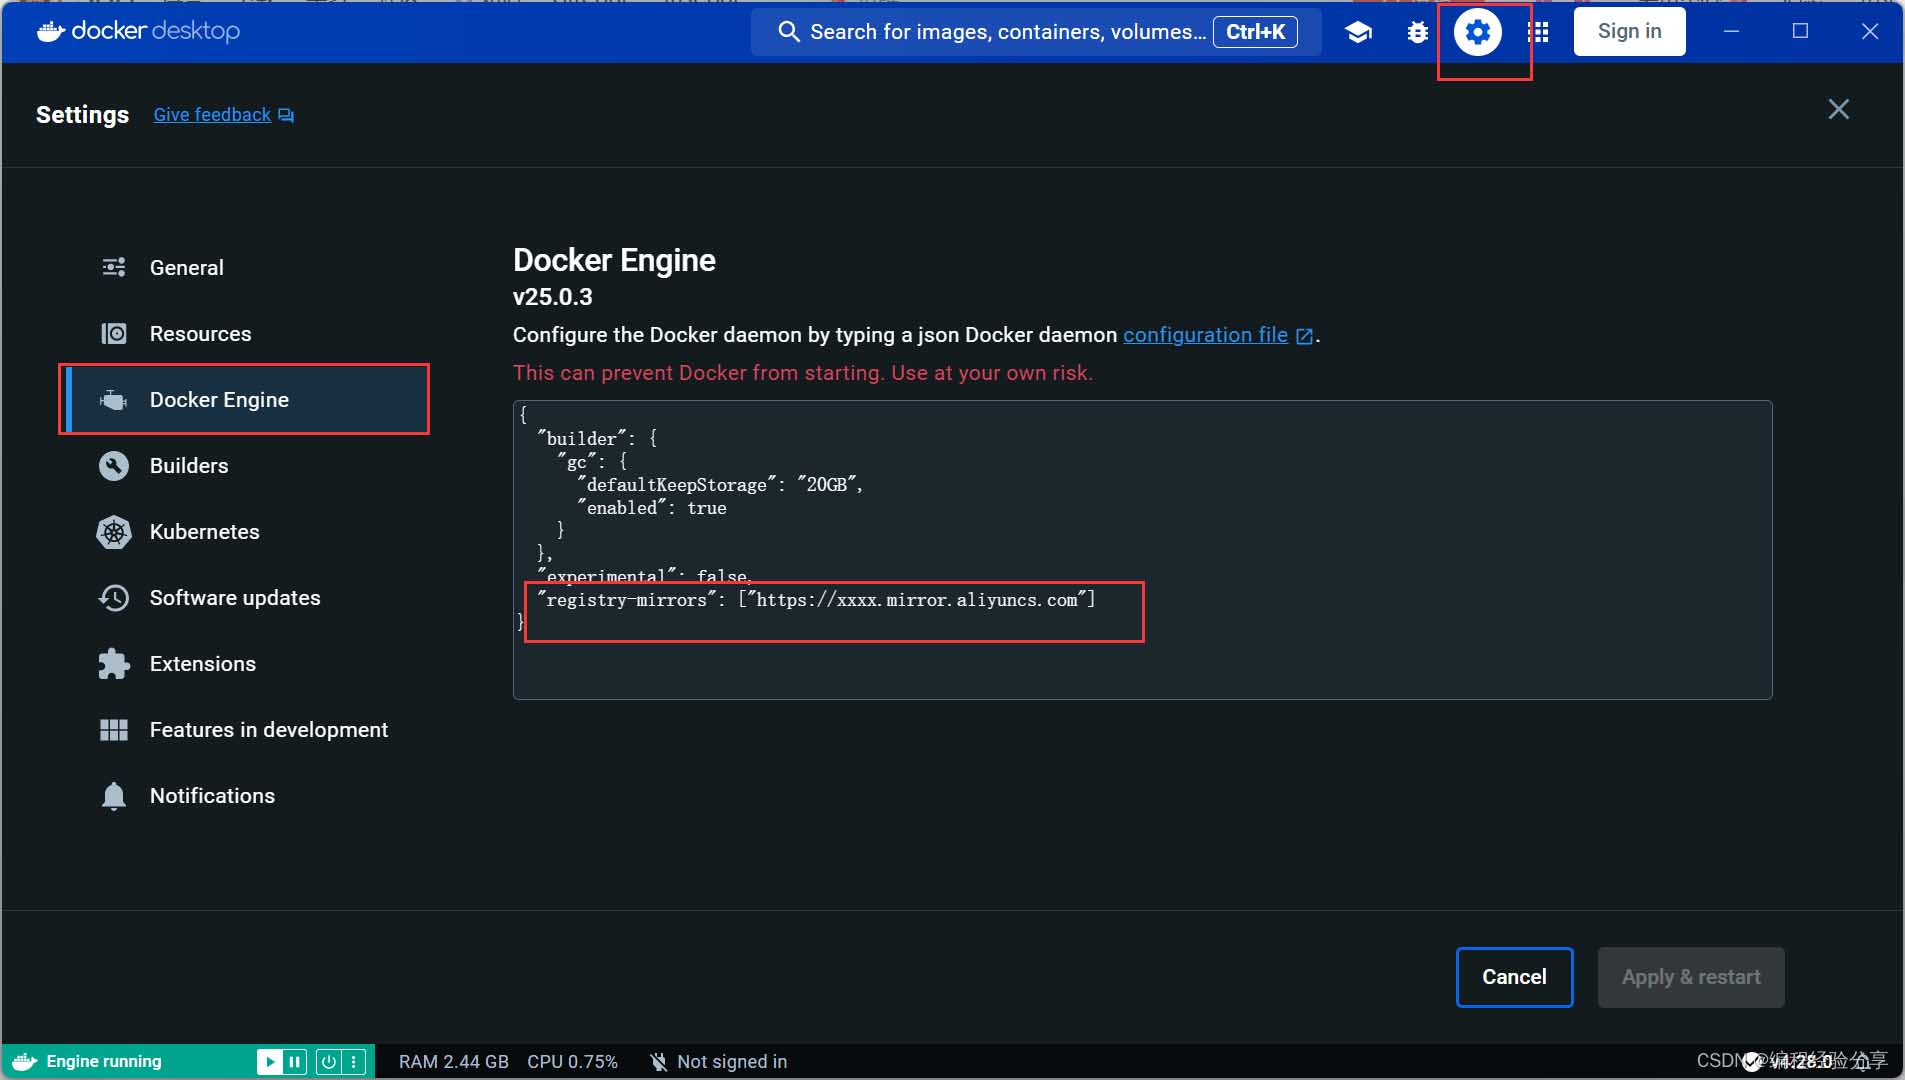The width and height of the screenshot is (1905, 1080).
Task: Click the Engine running status label
Action: coord(104,1061)
